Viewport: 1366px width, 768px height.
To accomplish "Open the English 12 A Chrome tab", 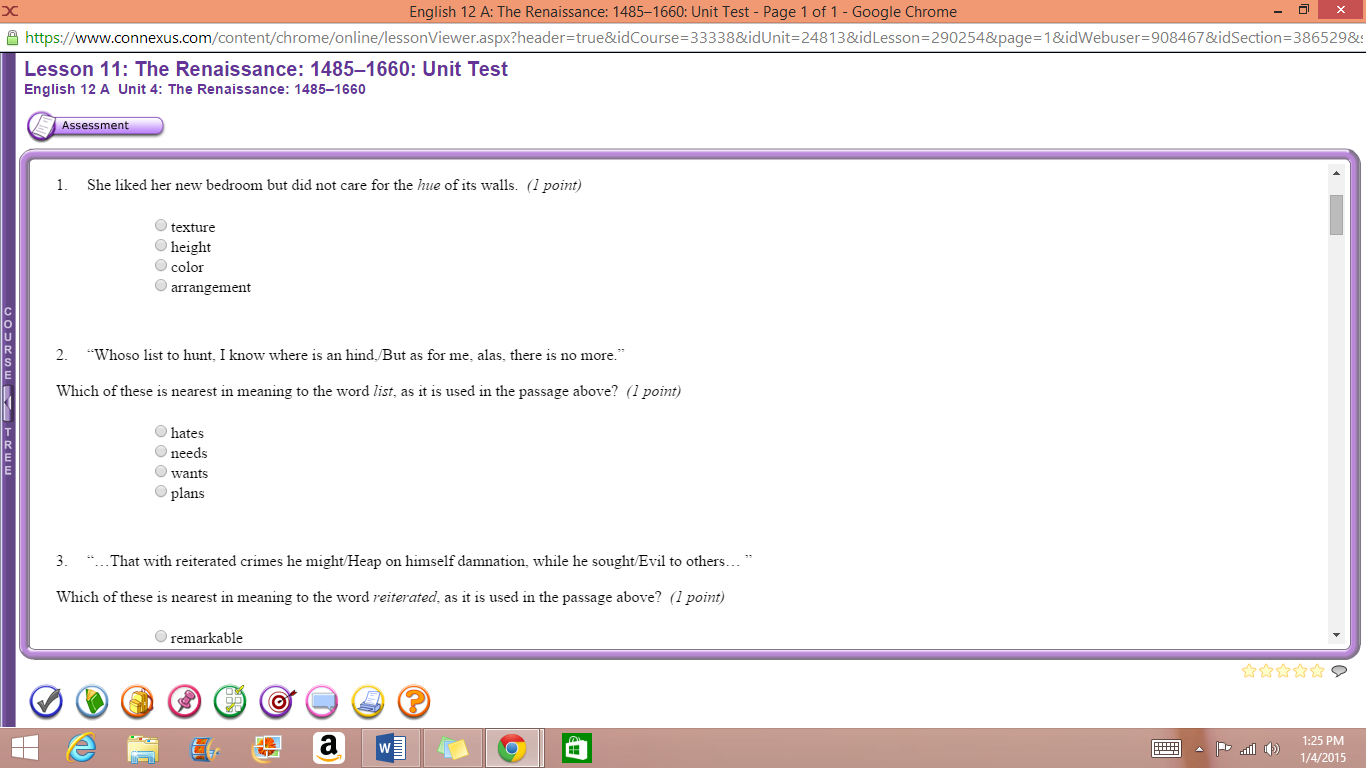I will pyautogui.click(x=683, y=11).
